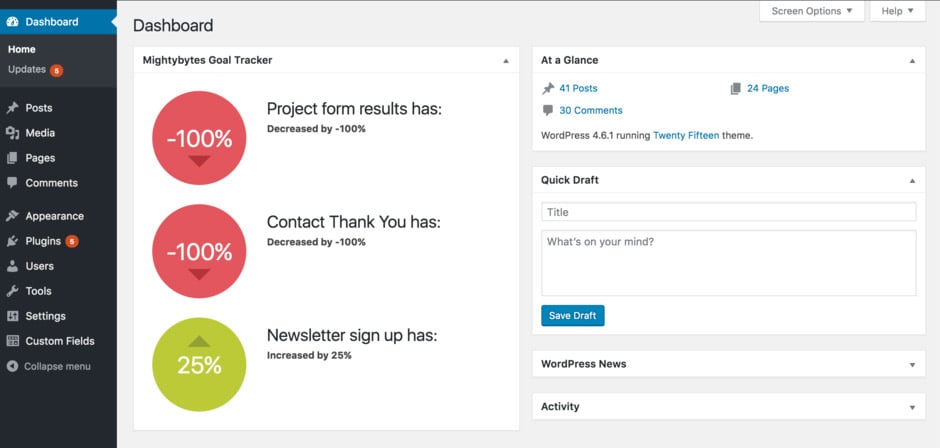This screenshot has height=448, width=940.
Task: Open the Tools wrench icon
Action: (12, 291)
